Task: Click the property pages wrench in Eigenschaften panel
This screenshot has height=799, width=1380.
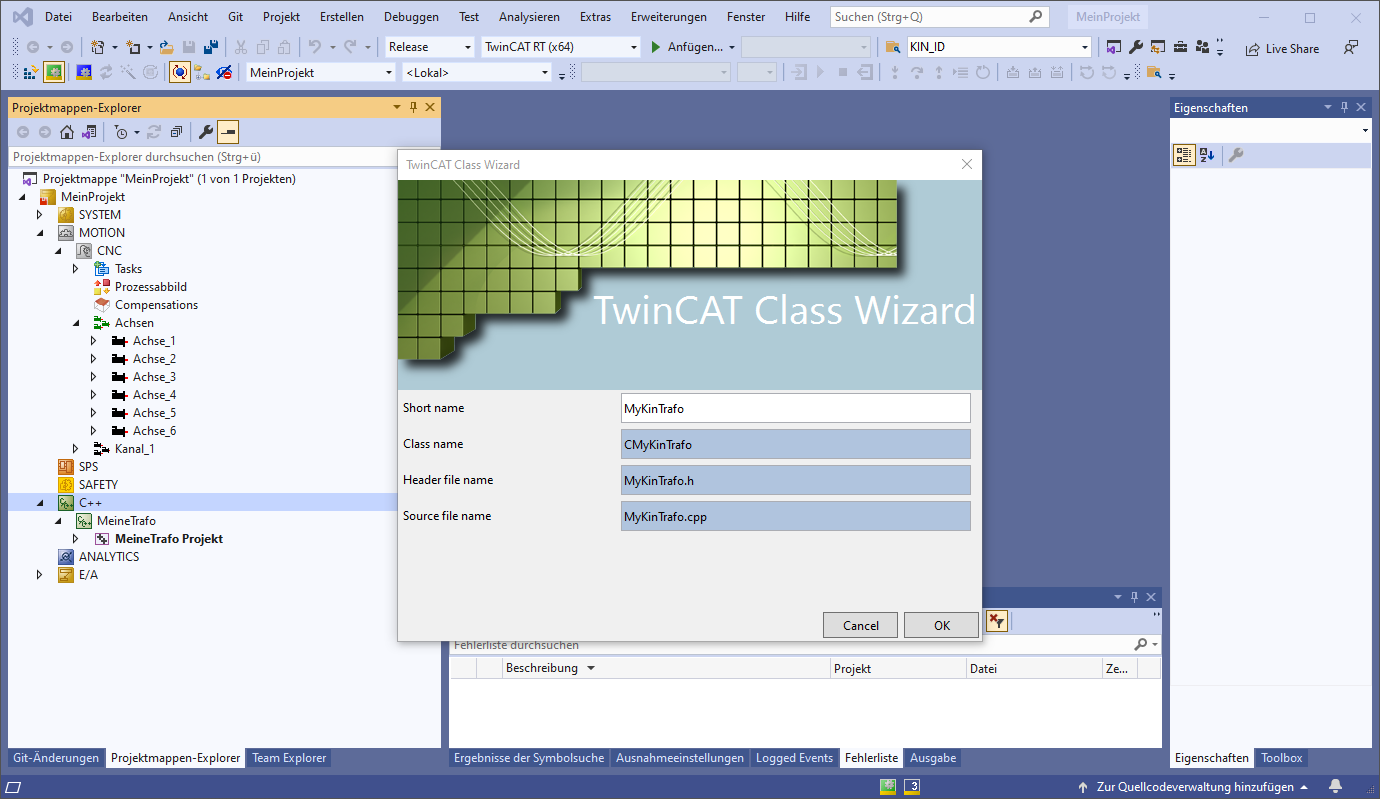Action: [x=1236, y=155]
